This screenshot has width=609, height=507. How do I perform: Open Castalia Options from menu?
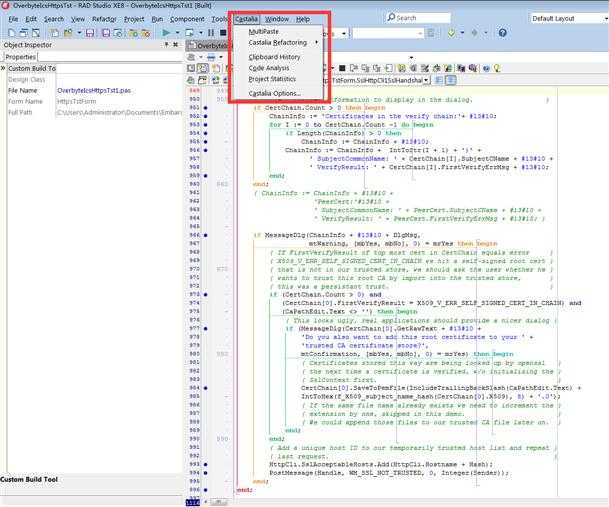[x=275, y=93]
